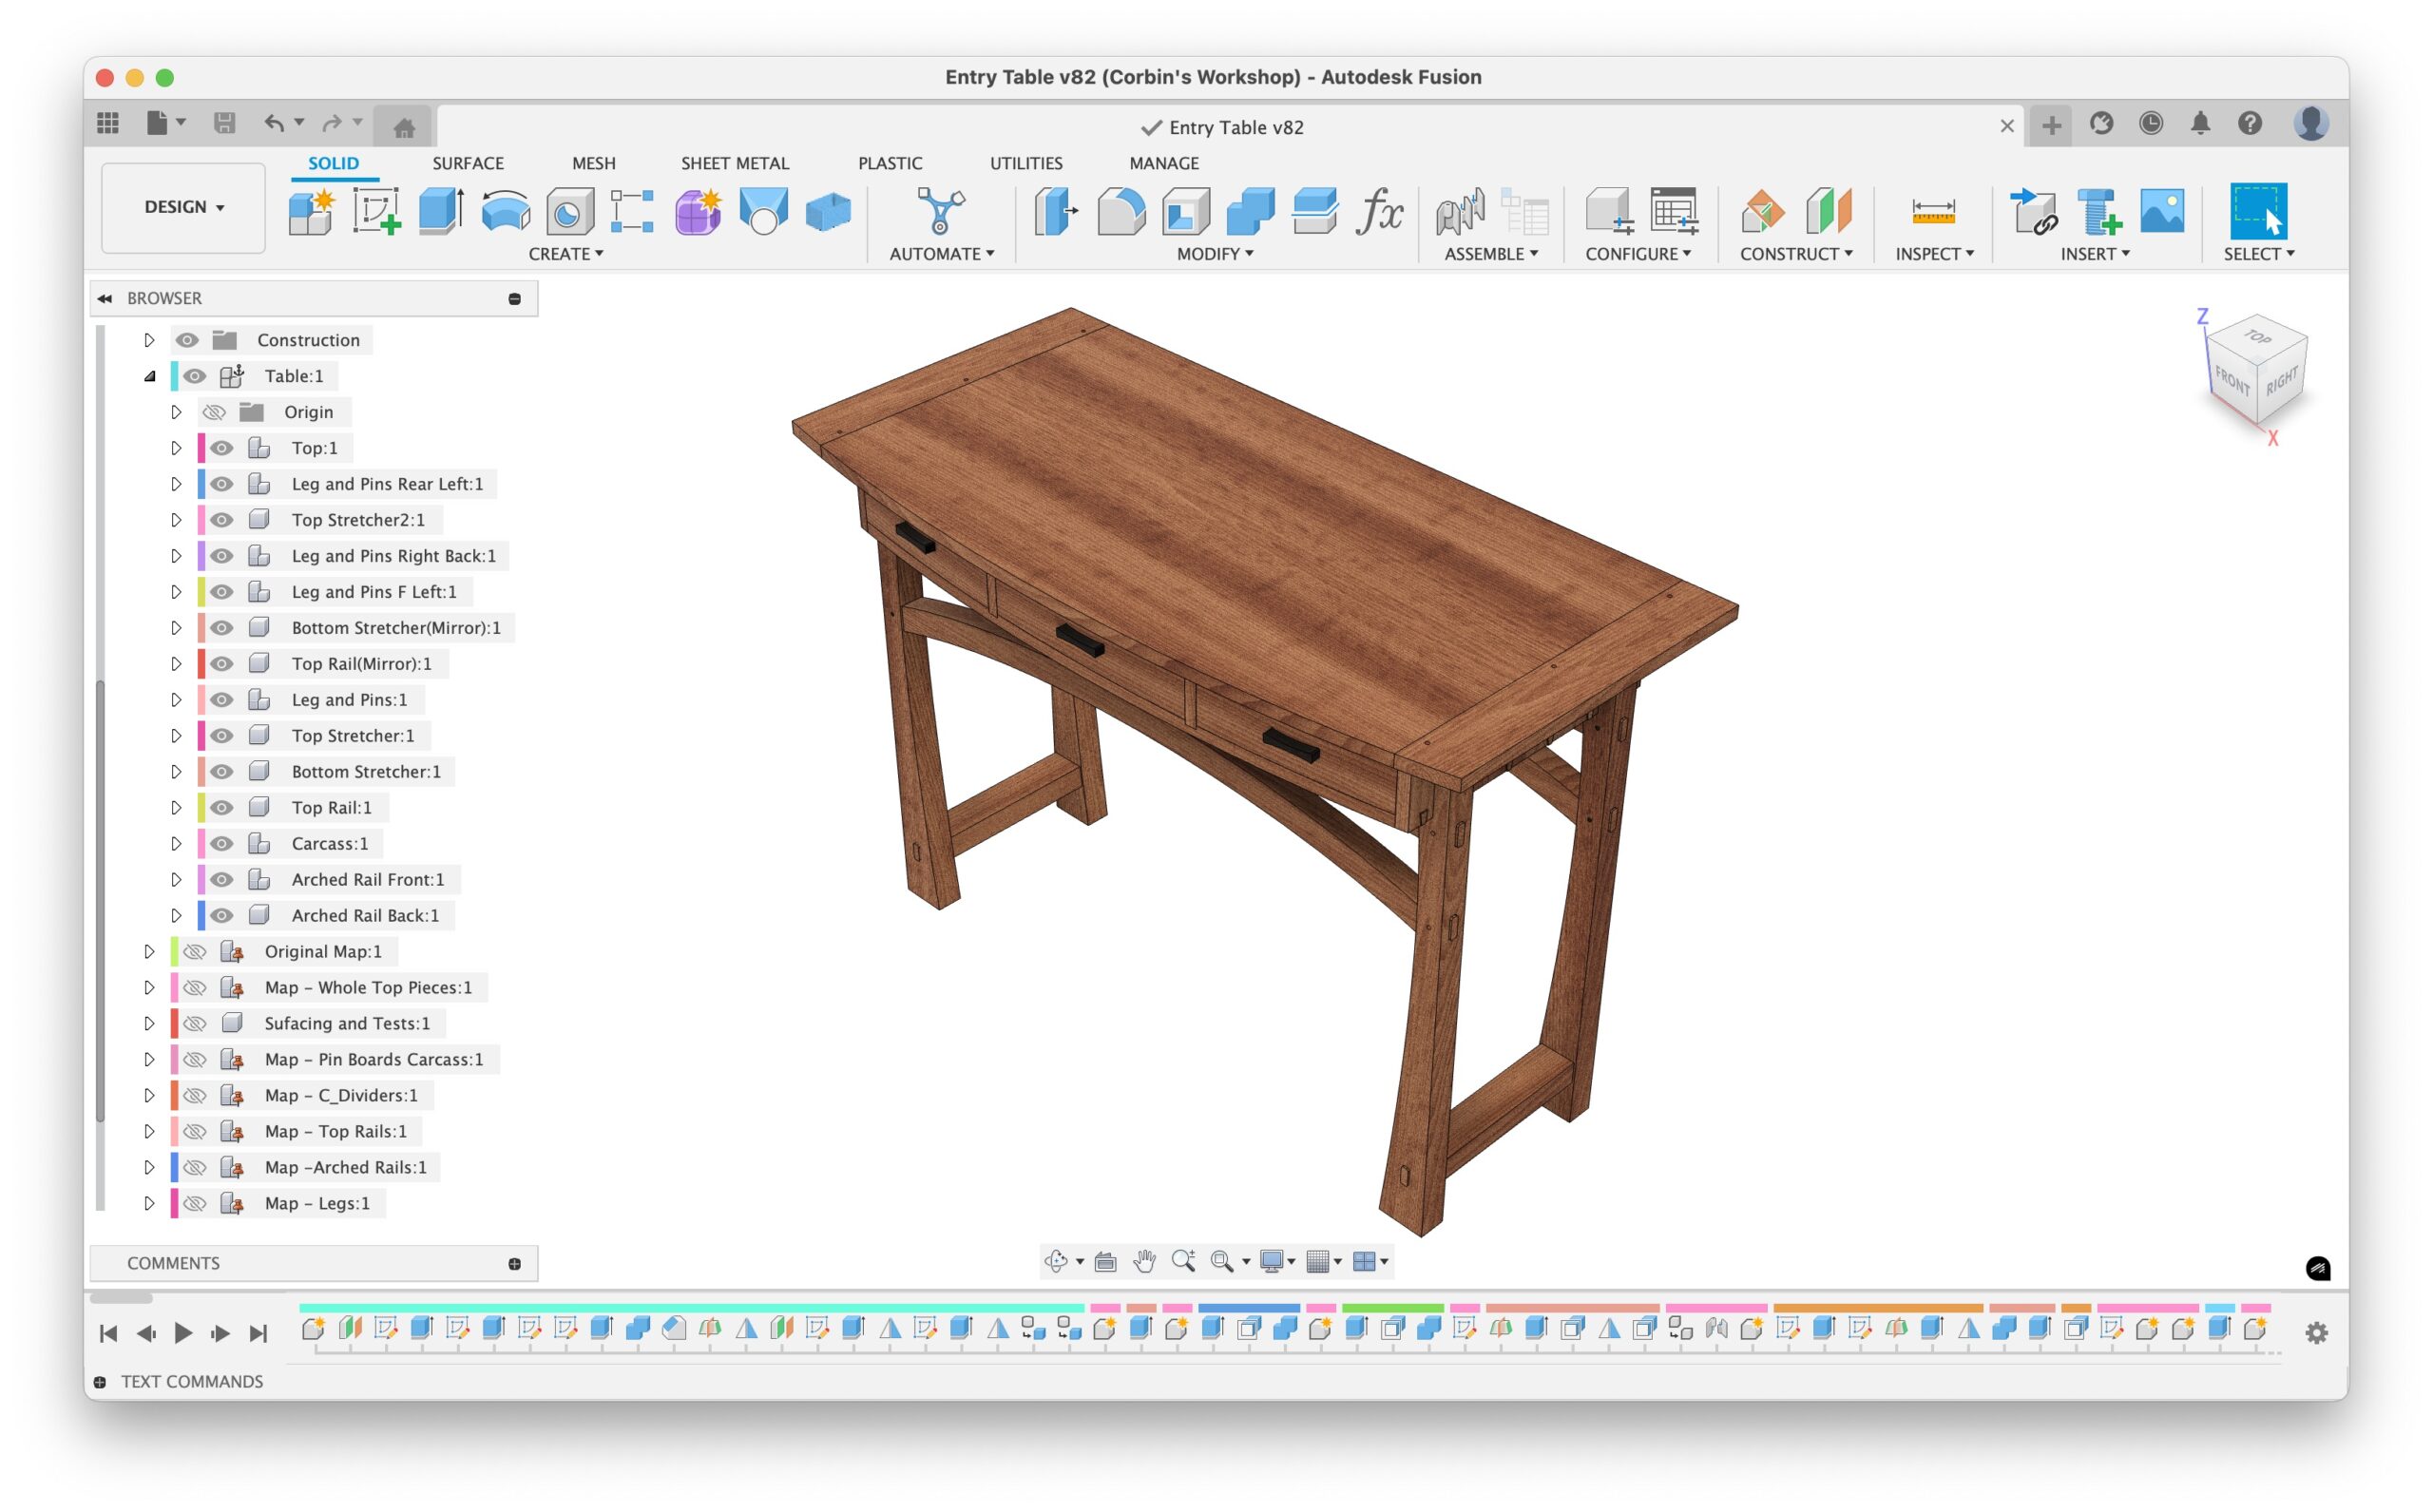Screen dimensions: 2433x1512
Task: Open the Configure table icon
Action: [x=1674, y=212]
